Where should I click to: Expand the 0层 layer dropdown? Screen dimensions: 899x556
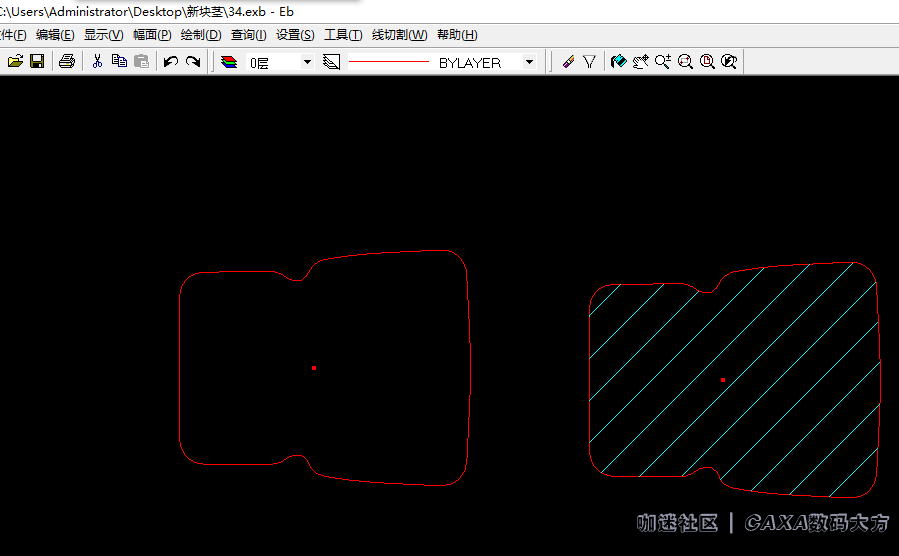pos(307,62)
